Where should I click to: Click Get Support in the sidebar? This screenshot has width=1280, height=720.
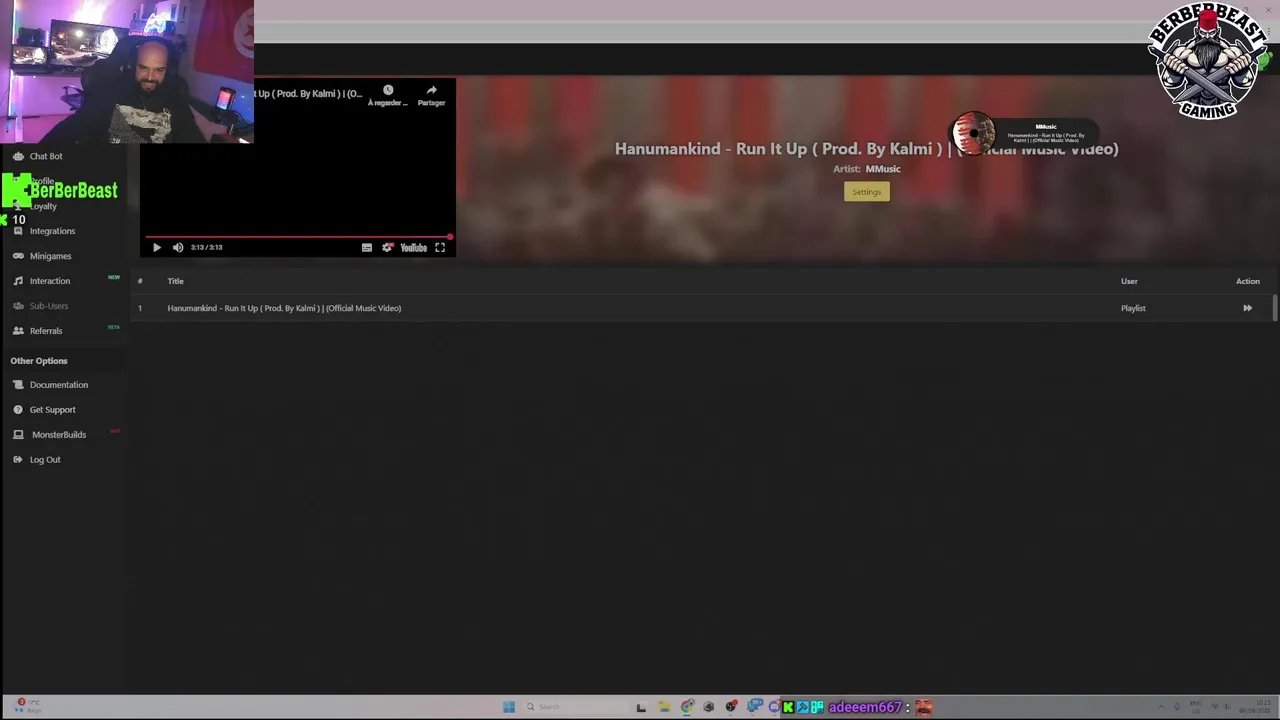52,410
